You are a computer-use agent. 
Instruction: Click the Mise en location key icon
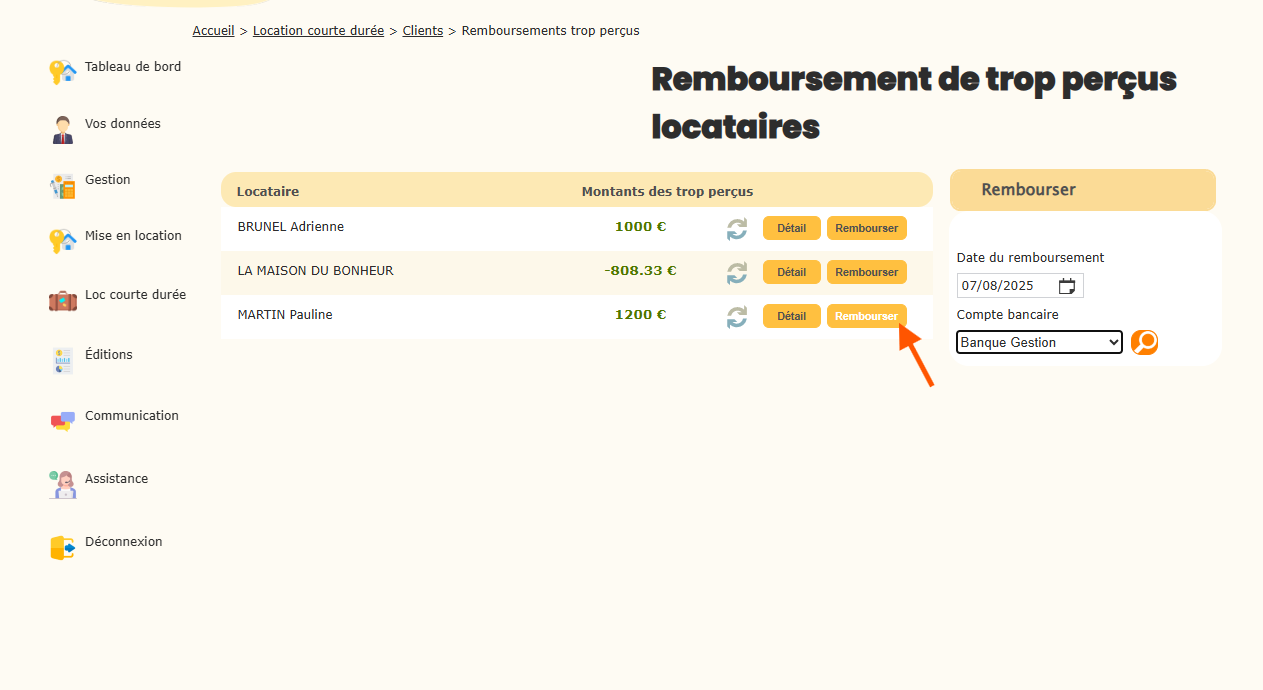point(63,241)
